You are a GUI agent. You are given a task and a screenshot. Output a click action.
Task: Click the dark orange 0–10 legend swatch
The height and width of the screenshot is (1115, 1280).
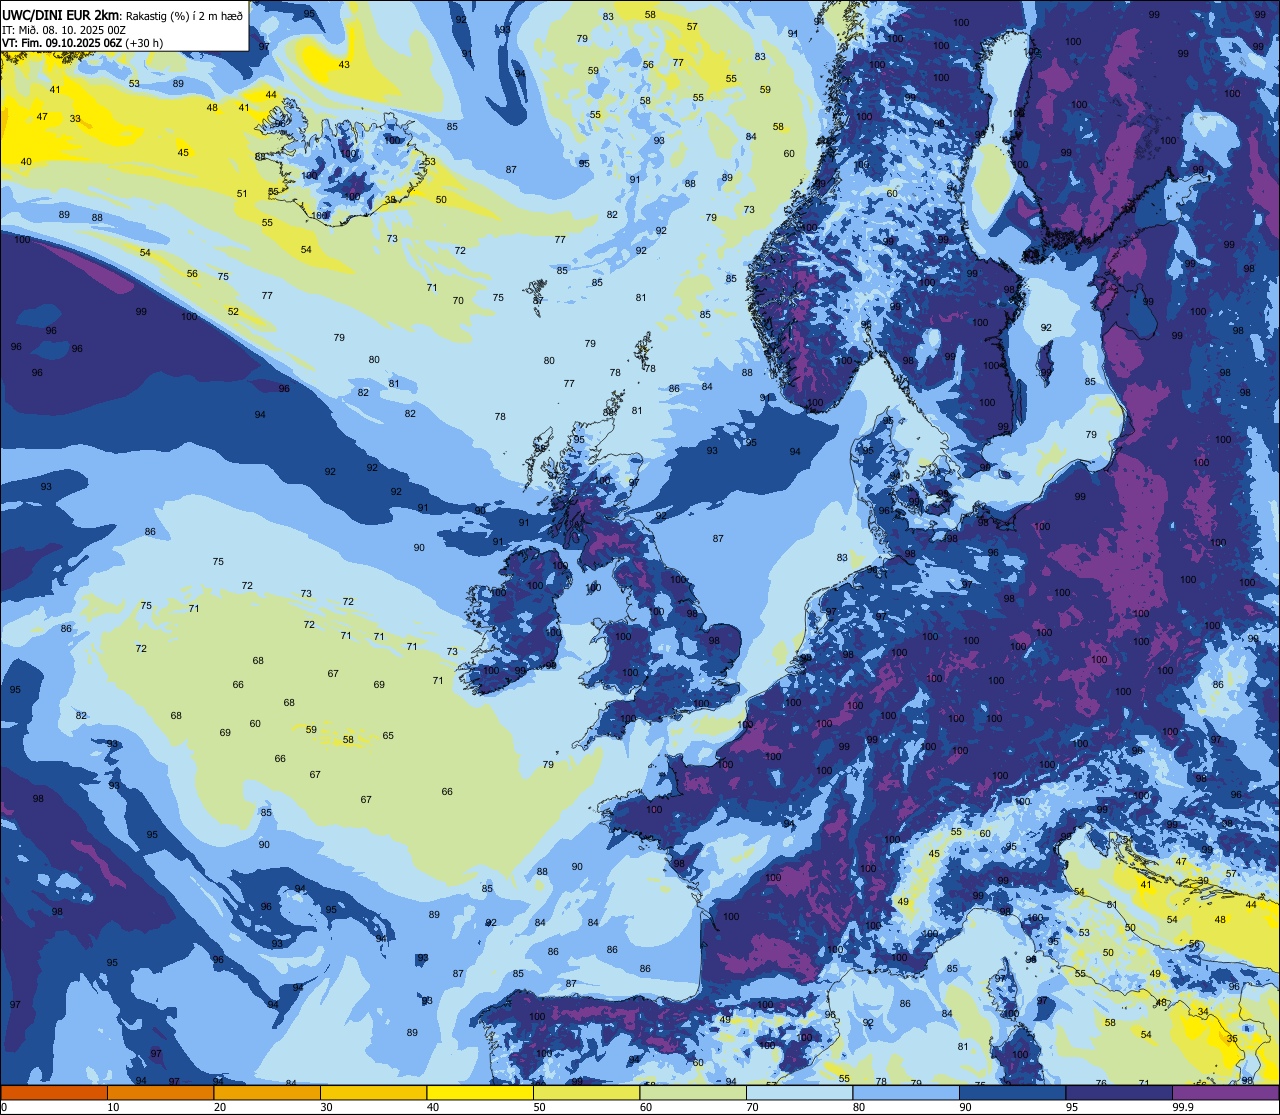coord(54,1093)
